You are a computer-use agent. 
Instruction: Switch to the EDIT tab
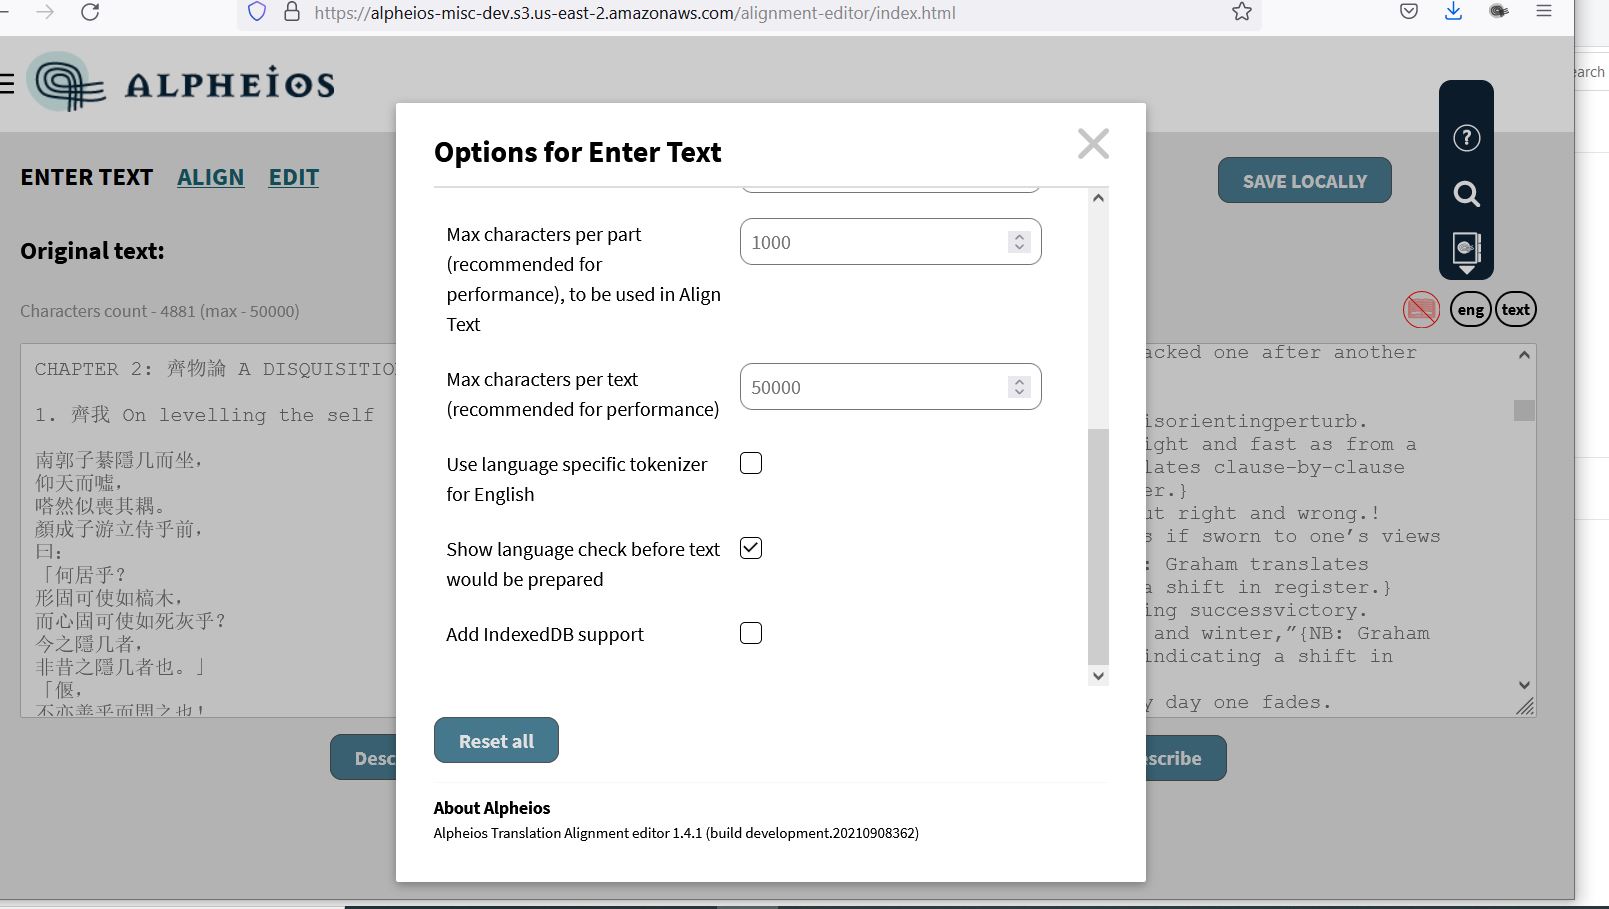pyautogui.click(x=293, y=177)
